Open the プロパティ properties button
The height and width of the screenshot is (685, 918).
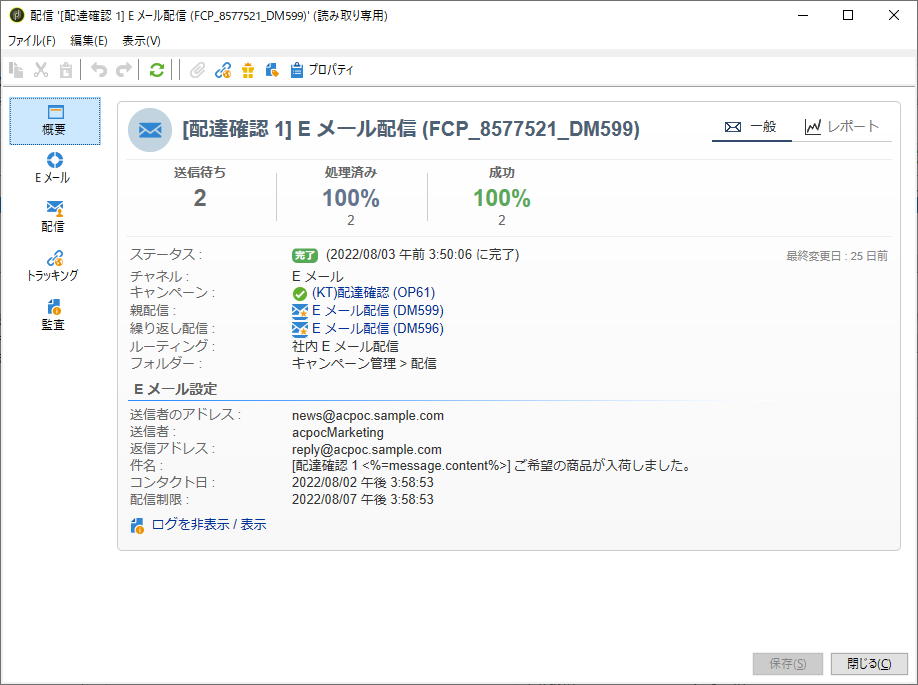point(322,70)
